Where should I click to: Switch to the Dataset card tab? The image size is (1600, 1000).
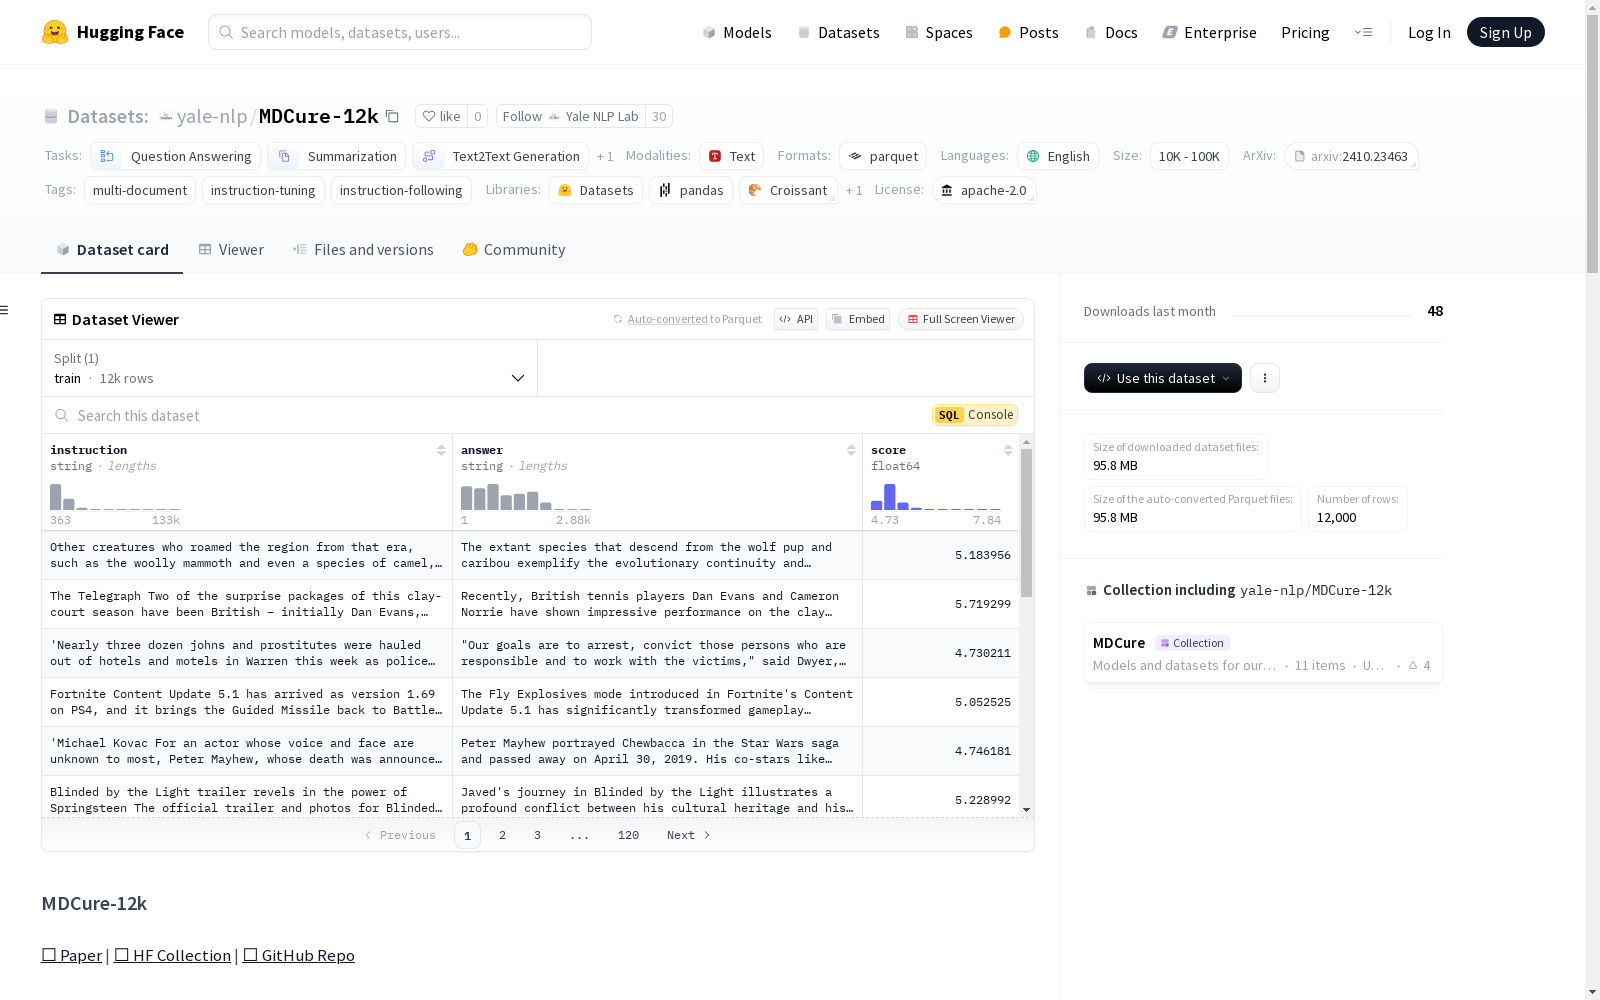coord(112,250)
